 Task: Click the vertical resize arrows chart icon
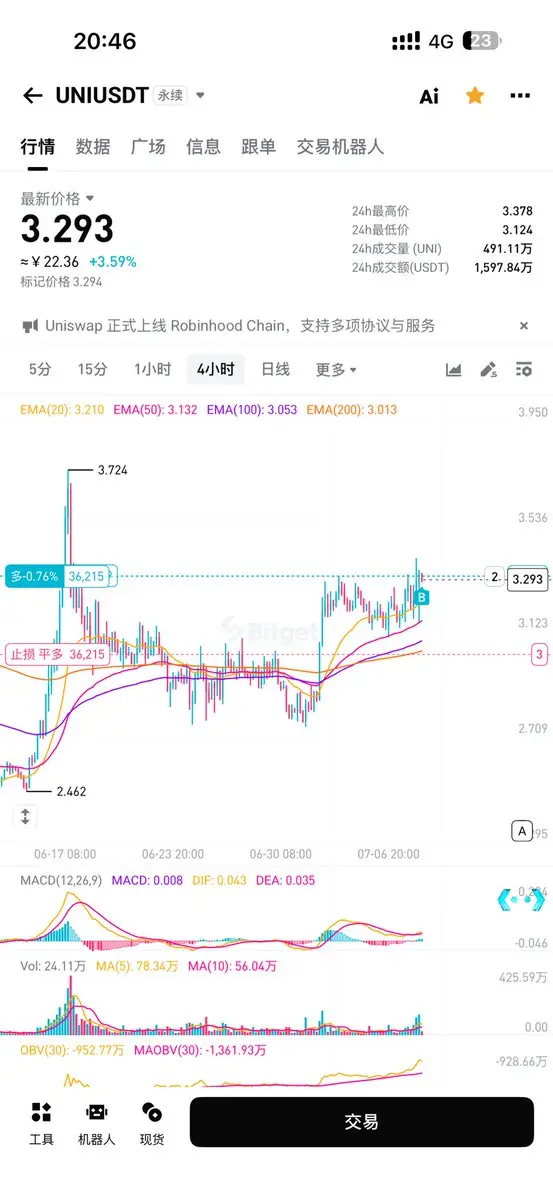(x=25, y=816)
